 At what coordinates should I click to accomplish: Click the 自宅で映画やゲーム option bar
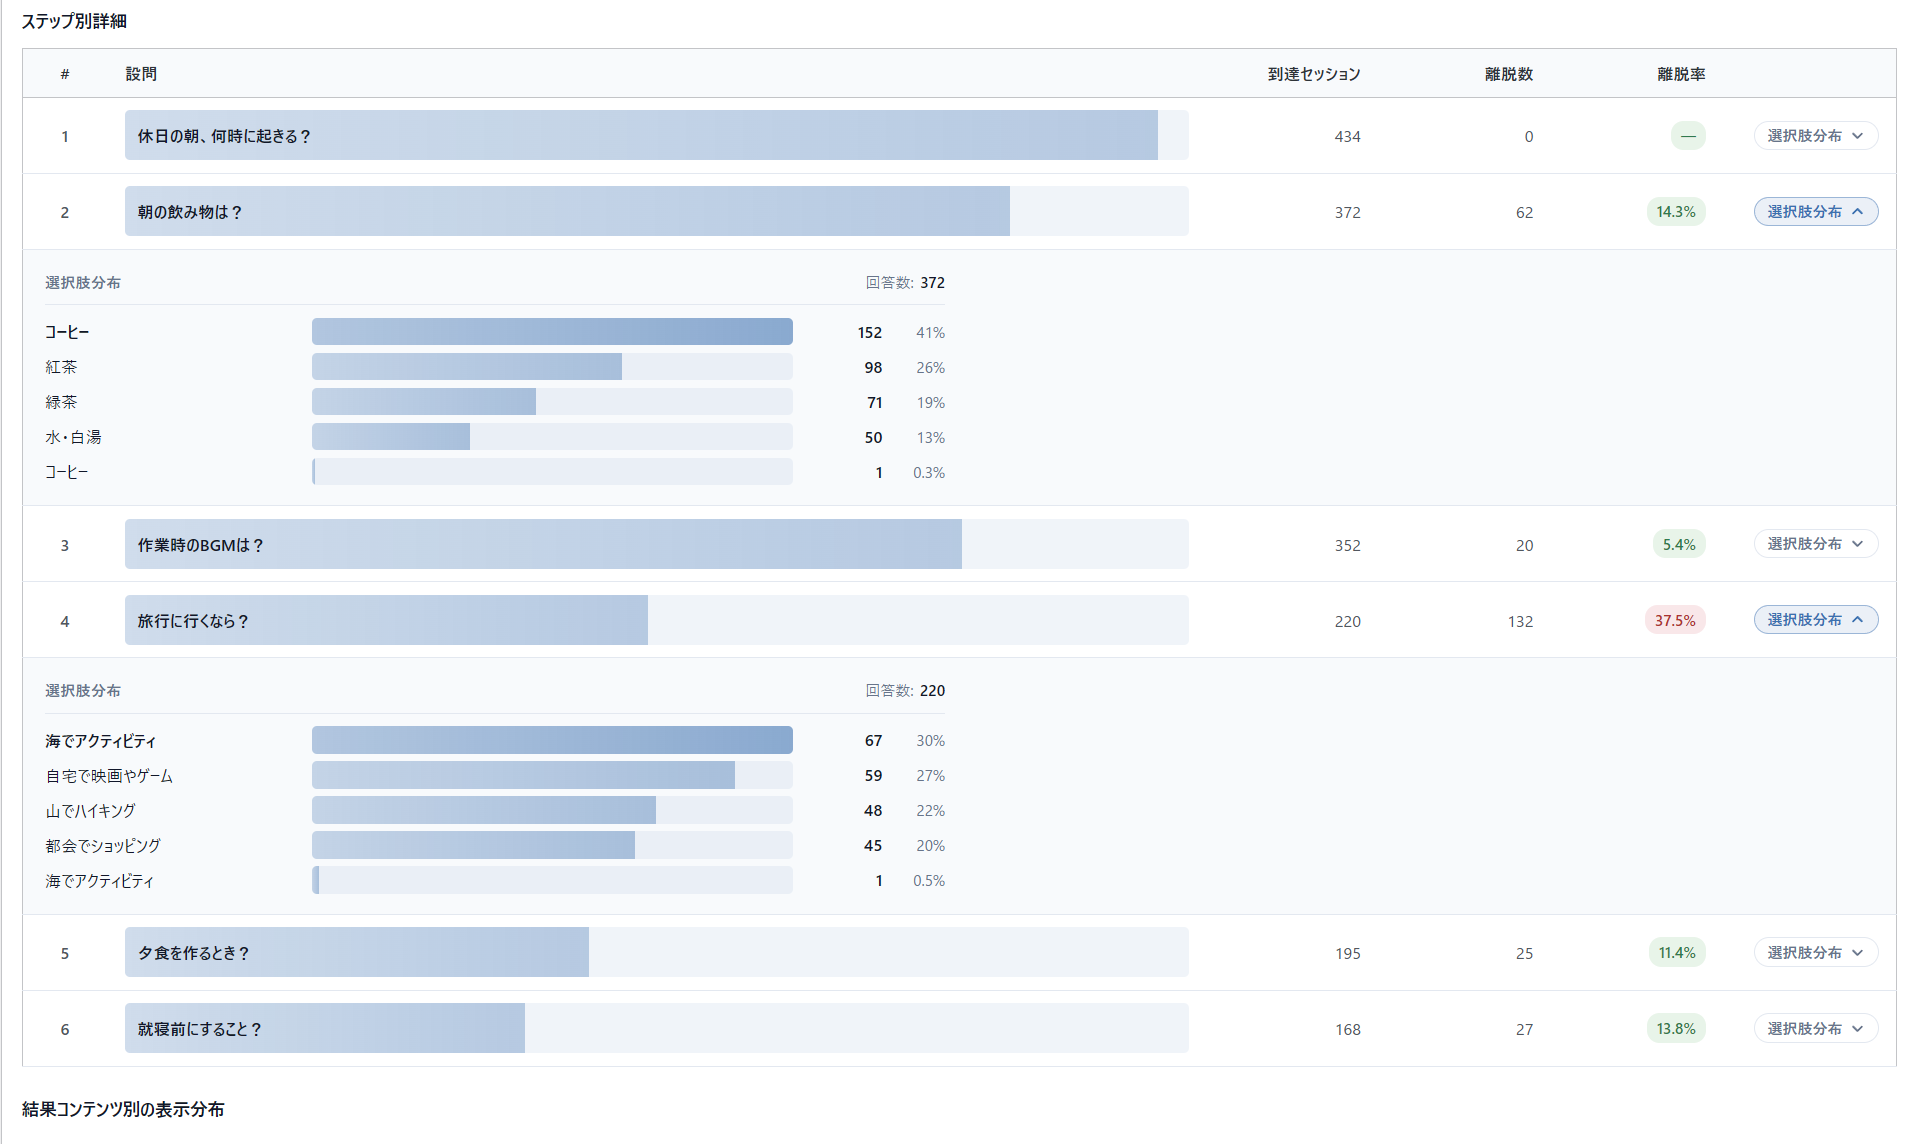552,775
